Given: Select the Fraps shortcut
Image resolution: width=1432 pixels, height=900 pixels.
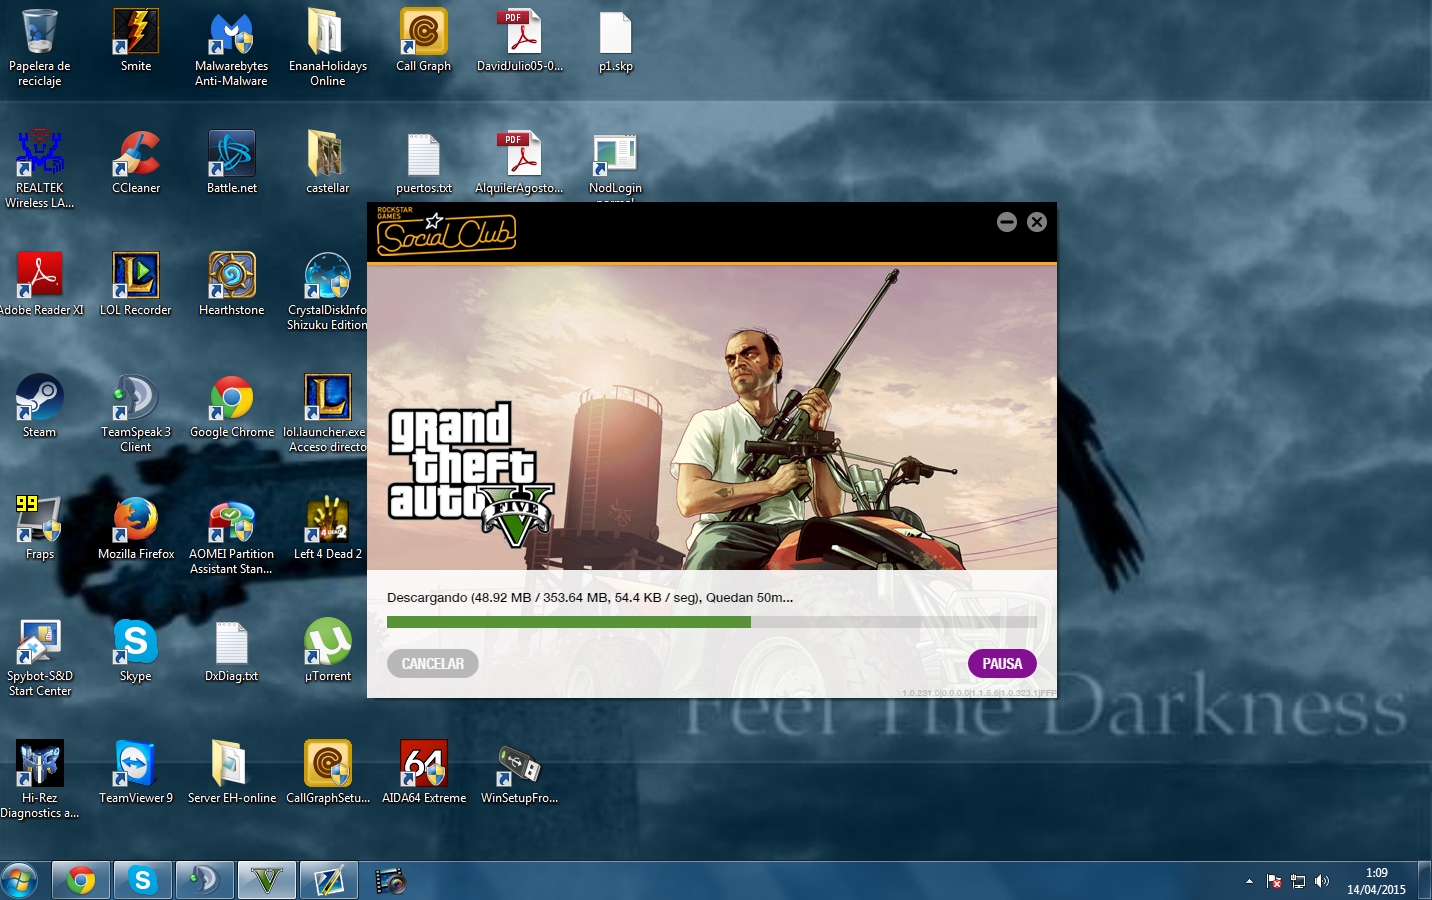Looking at the screenshot, I should click(40, 529).
